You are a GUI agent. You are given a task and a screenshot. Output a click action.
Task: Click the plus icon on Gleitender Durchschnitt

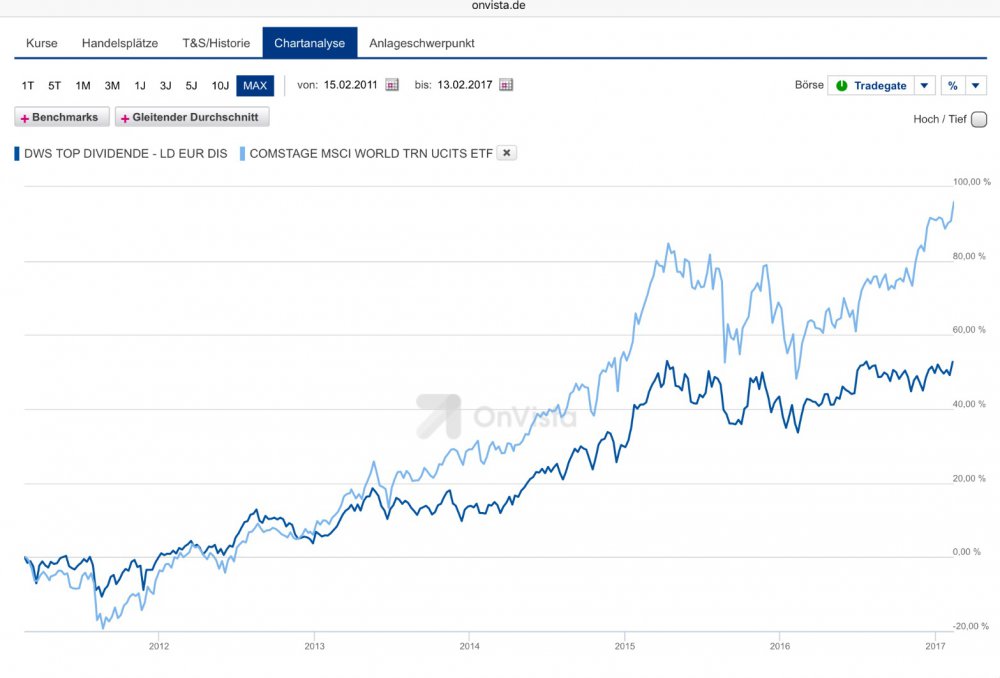tap(125, 118)
